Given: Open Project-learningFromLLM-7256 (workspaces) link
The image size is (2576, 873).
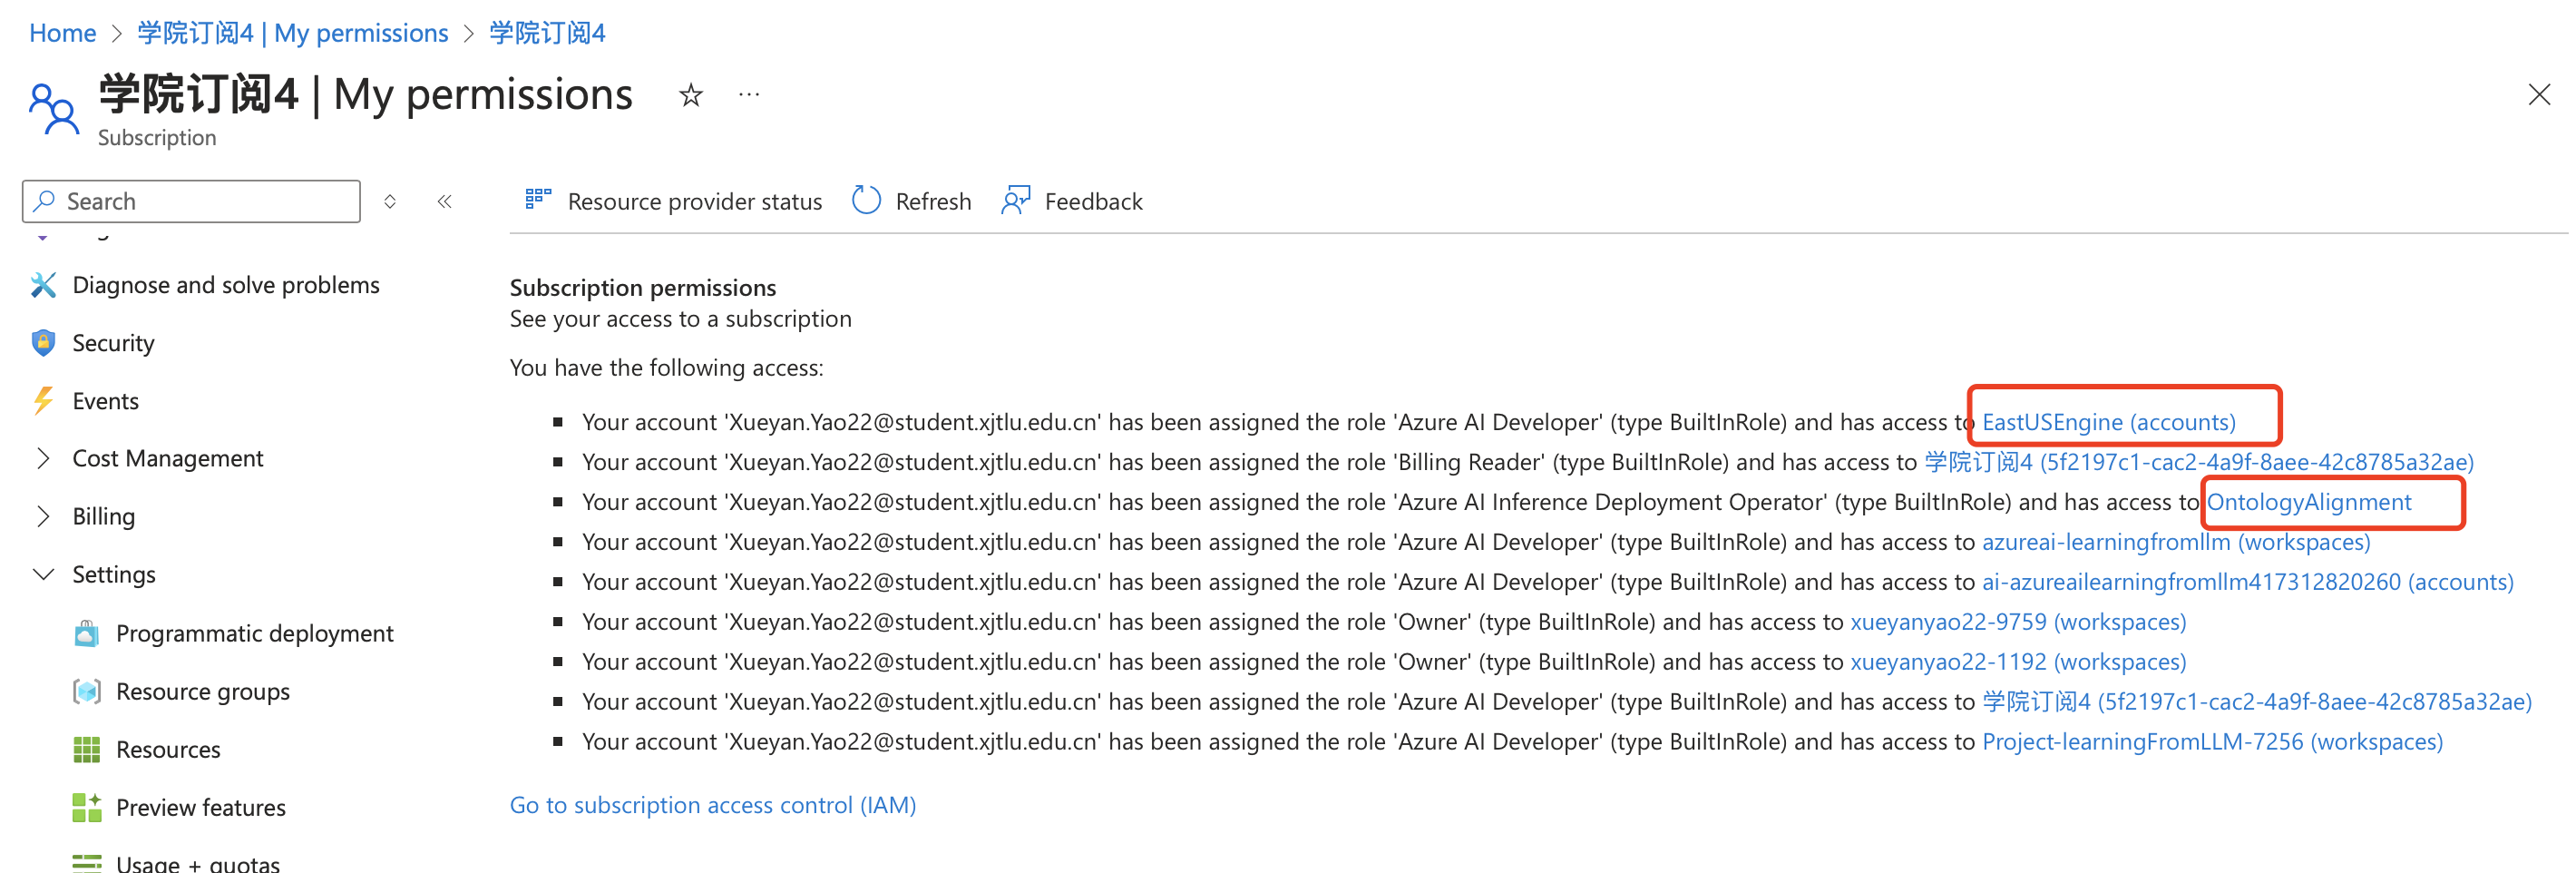Looking at the screenshot, I should click(x=2212, y=742).
